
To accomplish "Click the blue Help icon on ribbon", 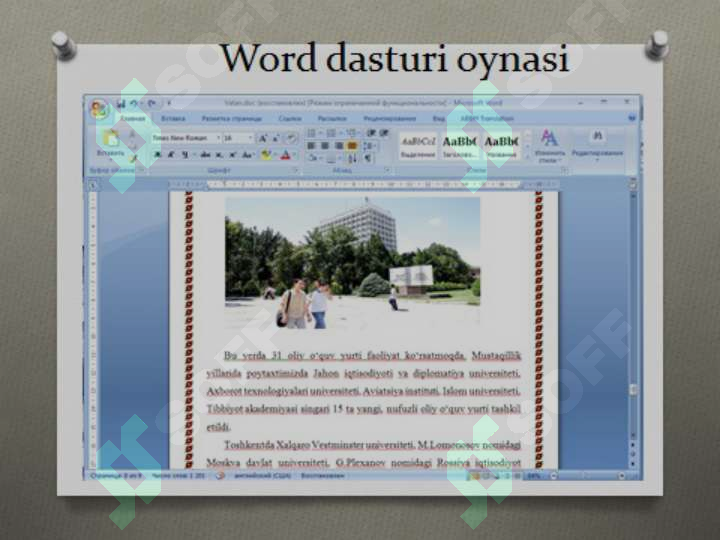I will pyautogui.click(x=632, y=118).
